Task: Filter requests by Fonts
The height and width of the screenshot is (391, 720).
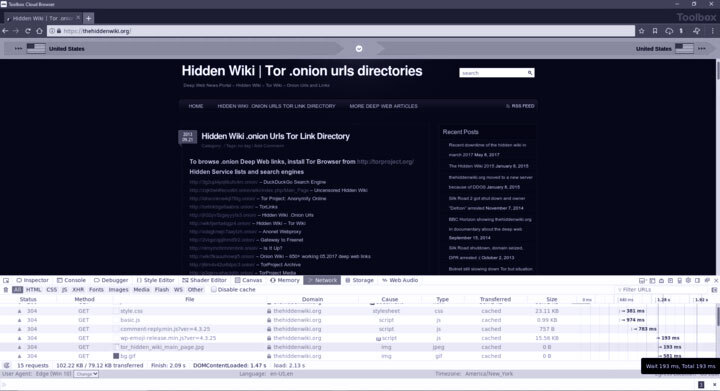Action: point(96,290)
